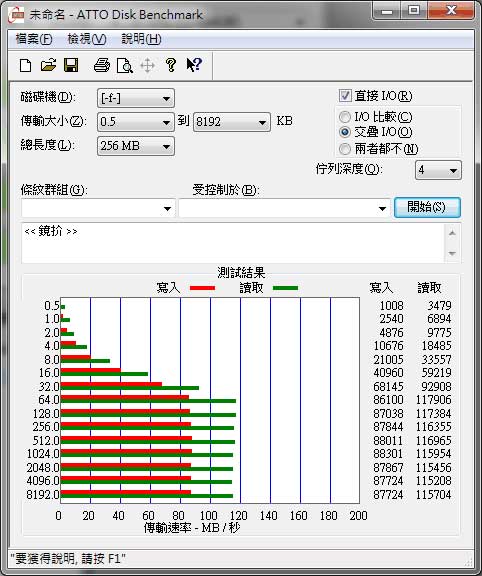482x576 pixels.
Task: Click the status bar F1 help text
Action: 68,559
